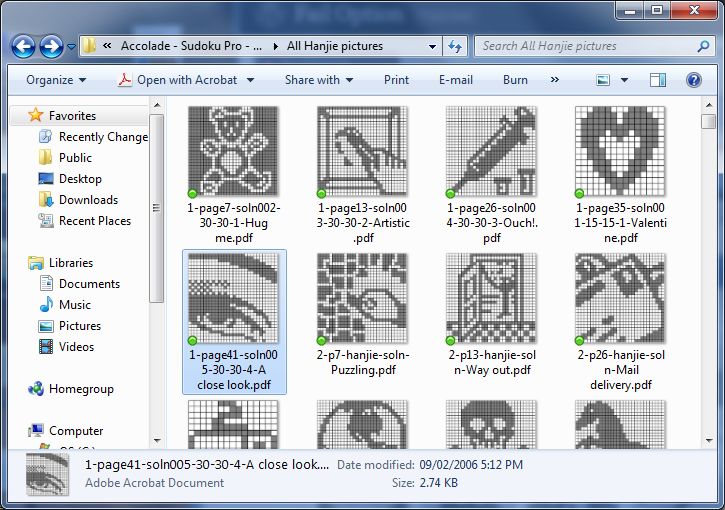Select the Ouch! syringe thumbnail
Image resolution: width=725 pixels, height=510 pixels.
coord(491,151)
